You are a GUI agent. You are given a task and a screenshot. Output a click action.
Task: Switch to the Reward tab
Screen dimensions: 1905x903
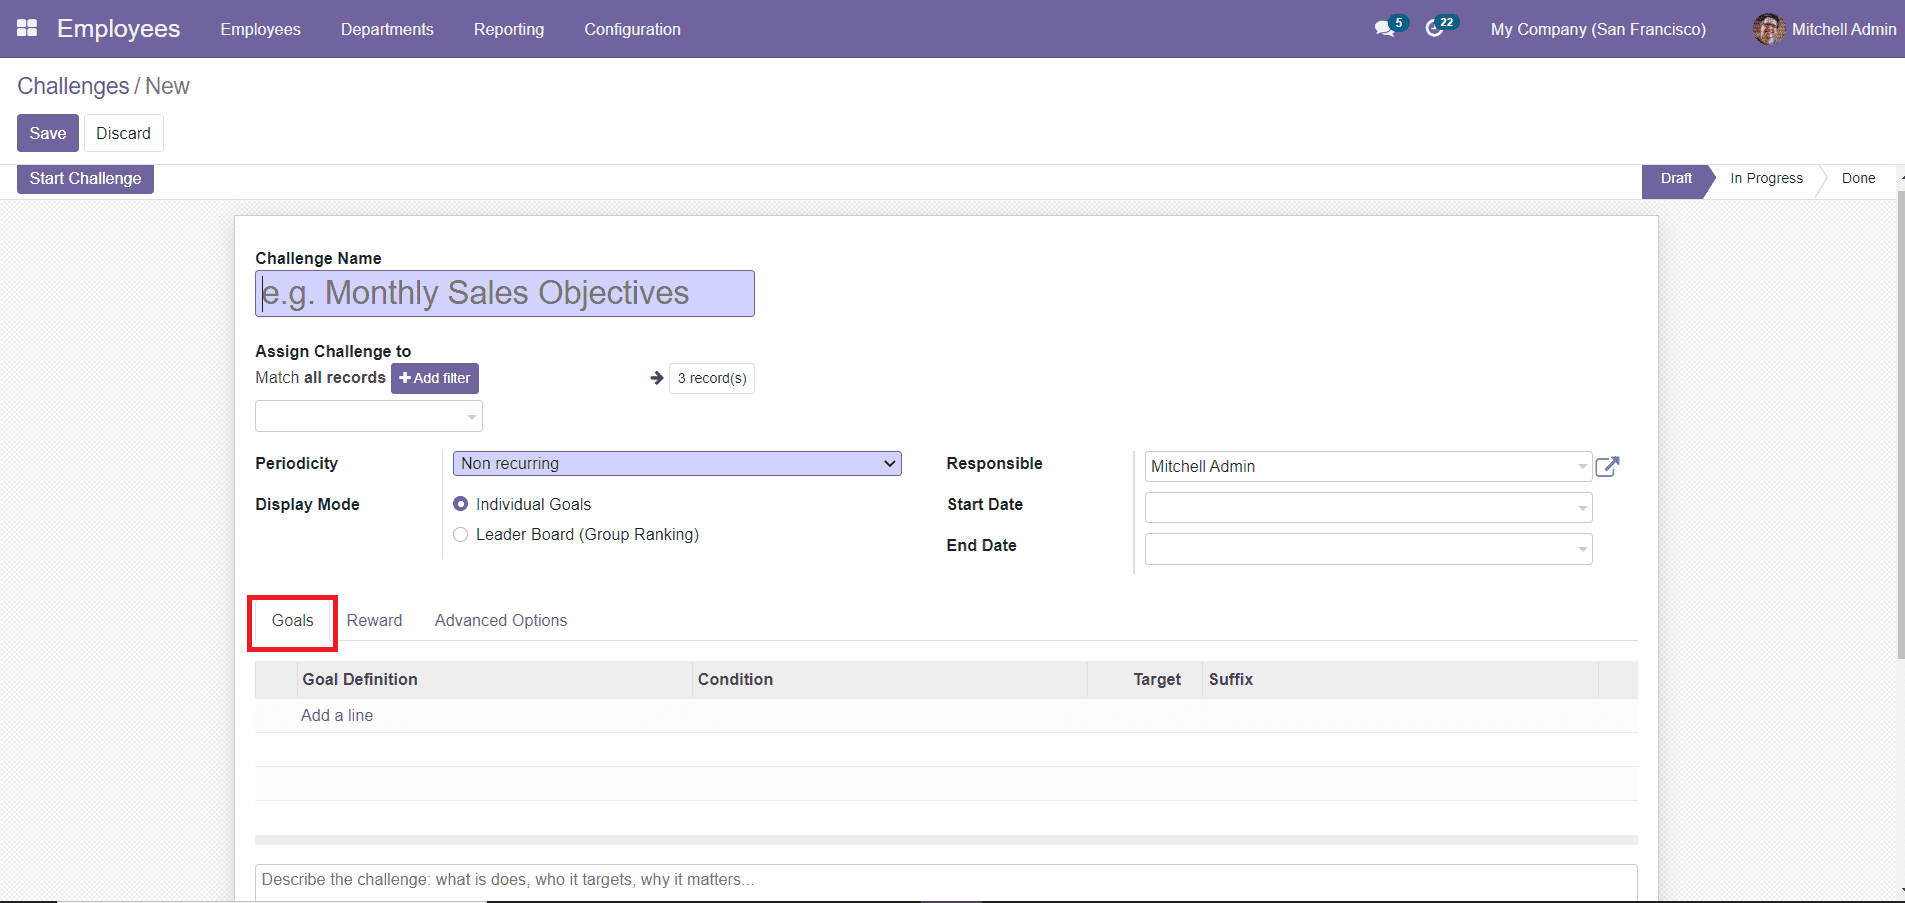[374, 620]
